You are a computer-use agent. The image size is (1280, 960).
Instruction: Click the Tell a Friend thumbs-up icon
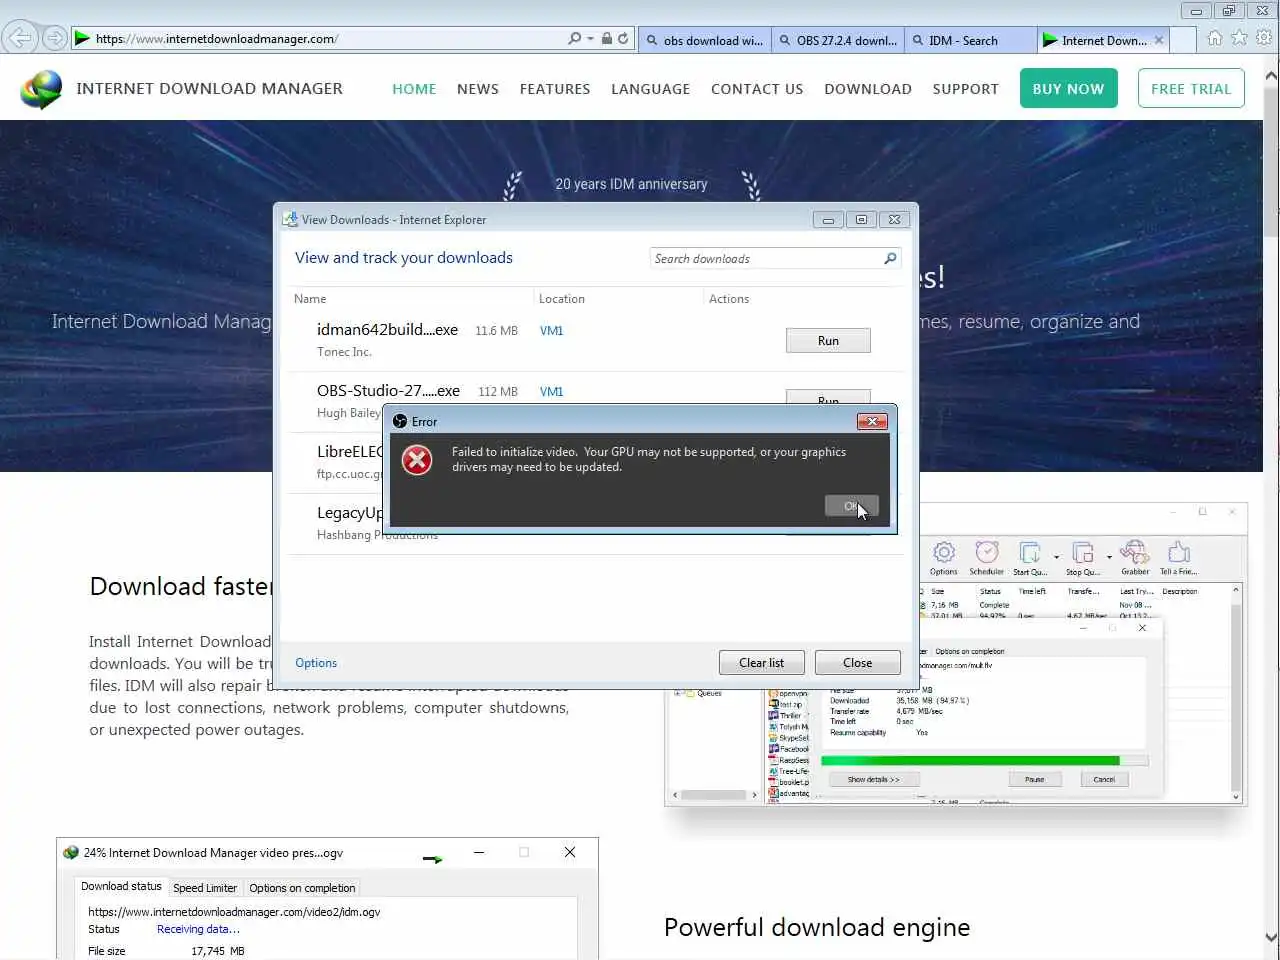click(x=1178, y=553)
